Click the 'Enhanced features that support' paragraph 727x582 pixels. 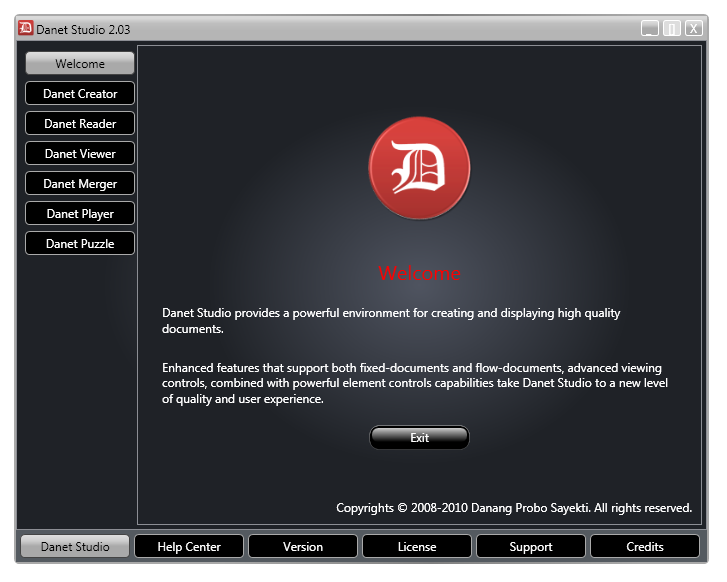[x=415, y=383]
